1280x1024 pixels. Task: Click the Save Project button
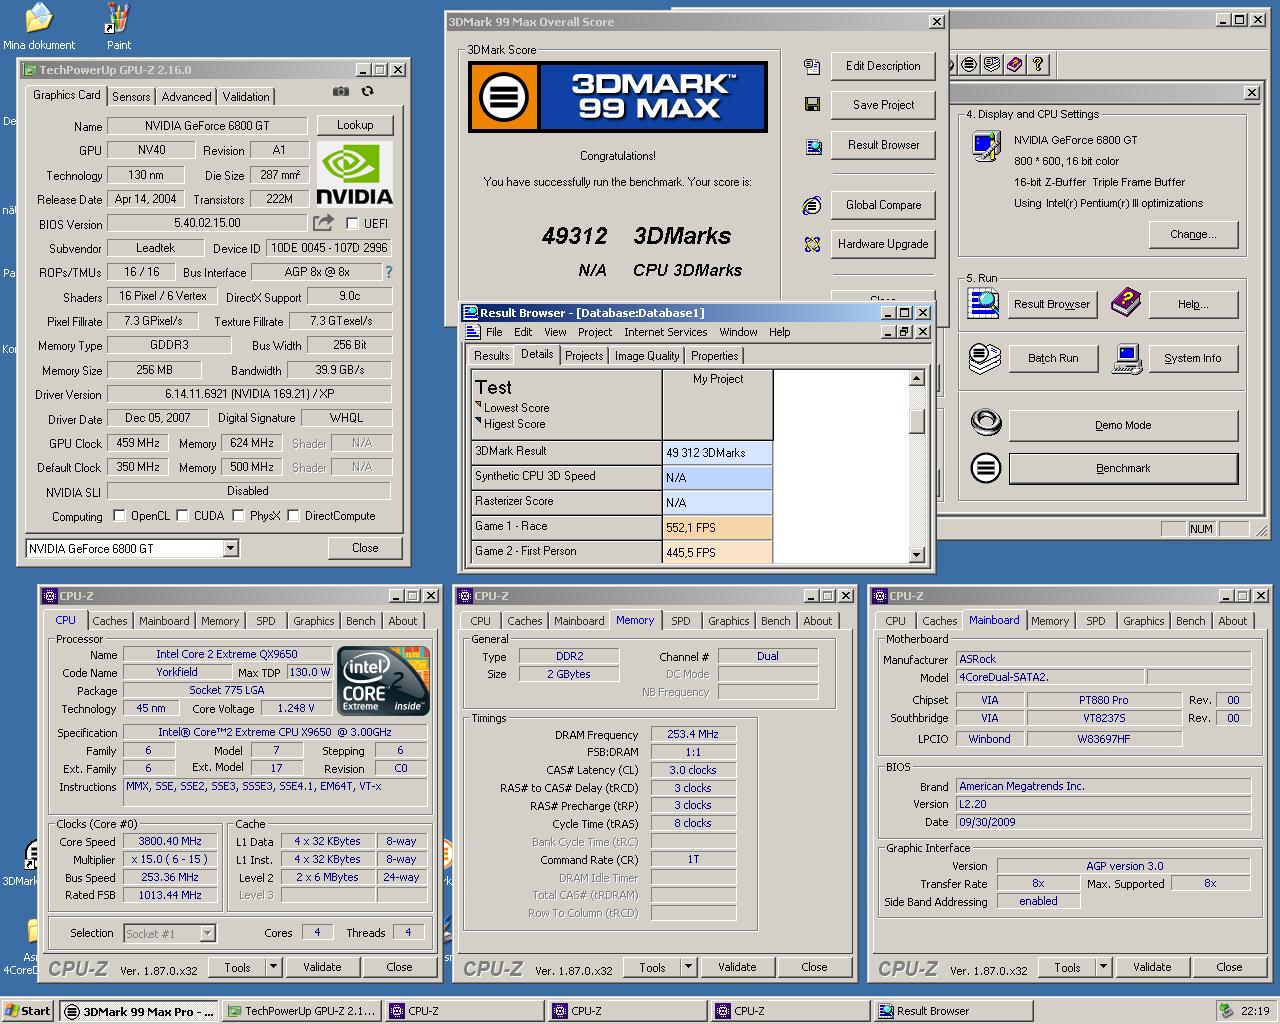[883, 105]
